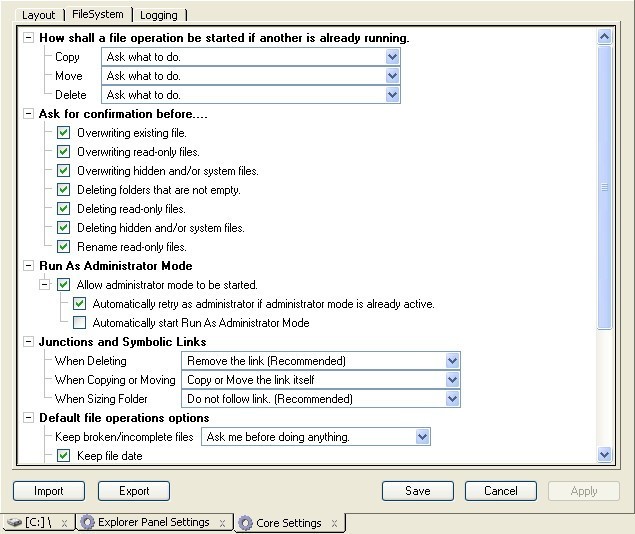Click the Run As Administrator Mode heading

[116, 266]
